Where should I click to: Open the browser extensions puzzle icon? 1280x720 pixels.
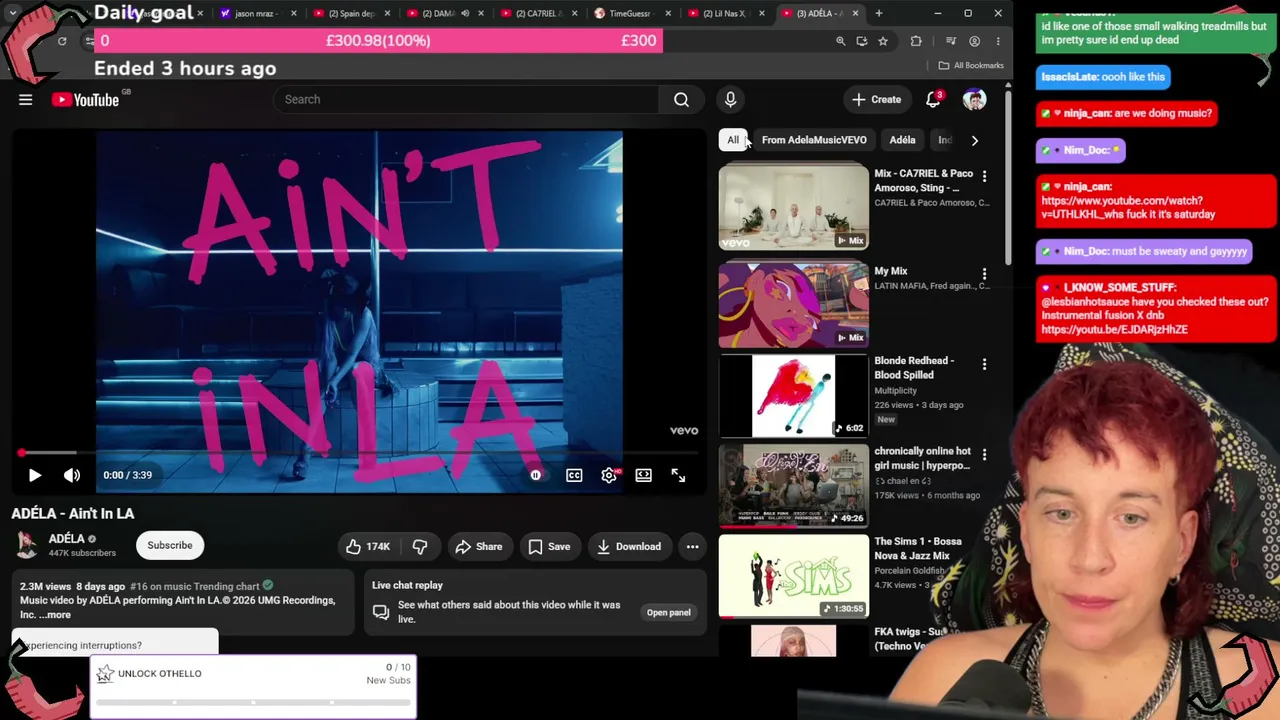pos(916,41)
